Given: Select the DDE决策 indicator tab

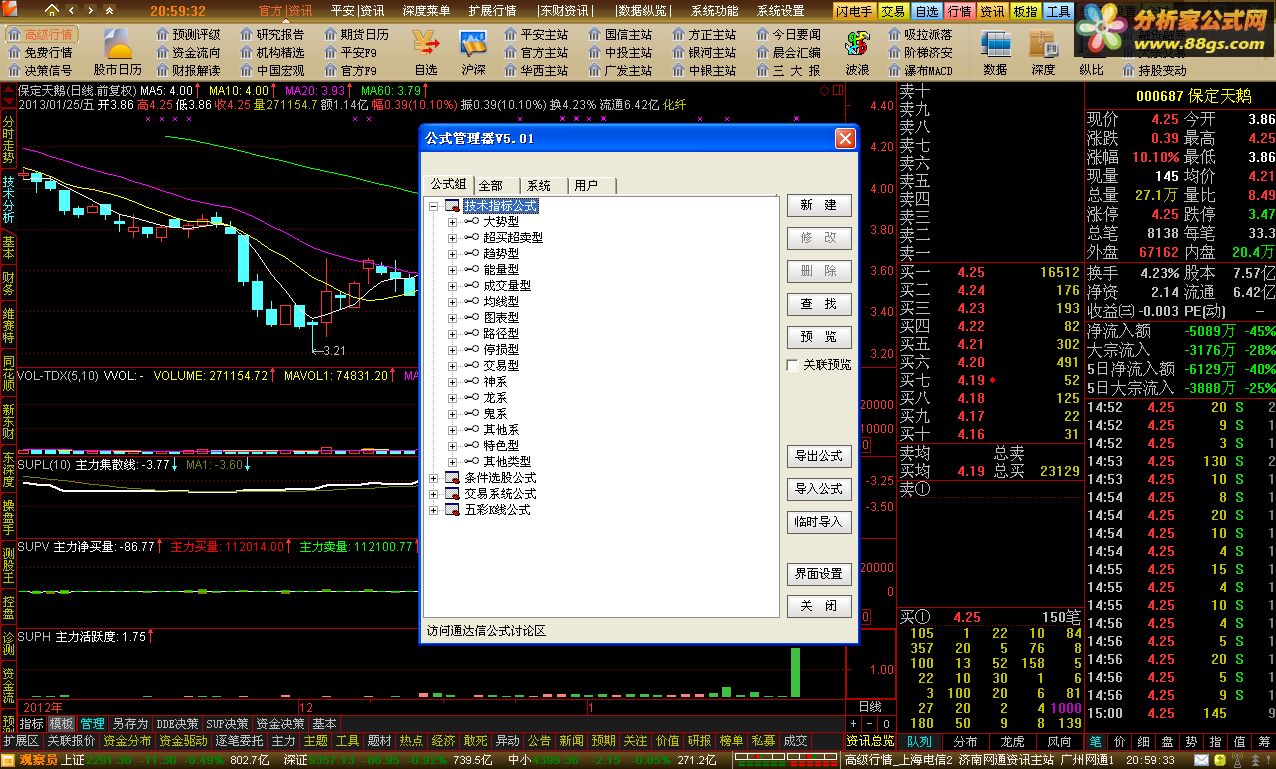Looking at the screenshot, I should tap(176, 723).
